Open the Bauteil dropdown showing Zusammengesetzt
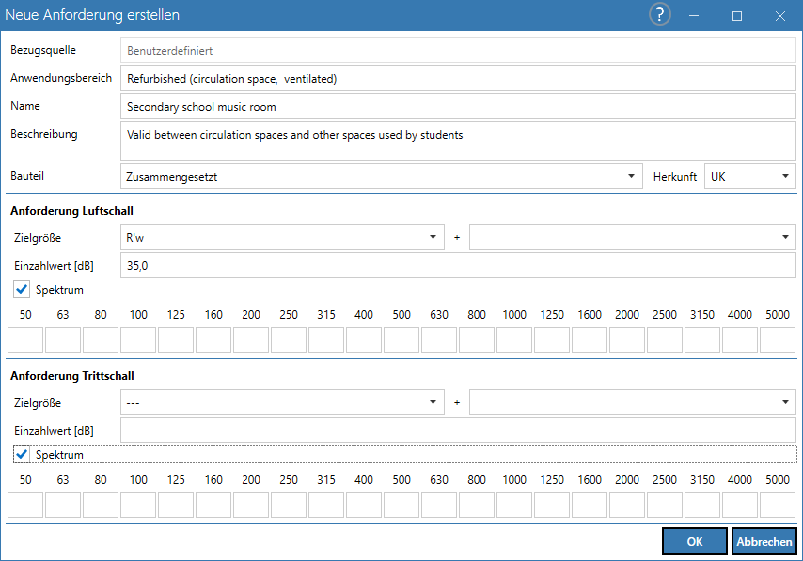The height and width of the screenshot is (561, 803). coord(381,176)
